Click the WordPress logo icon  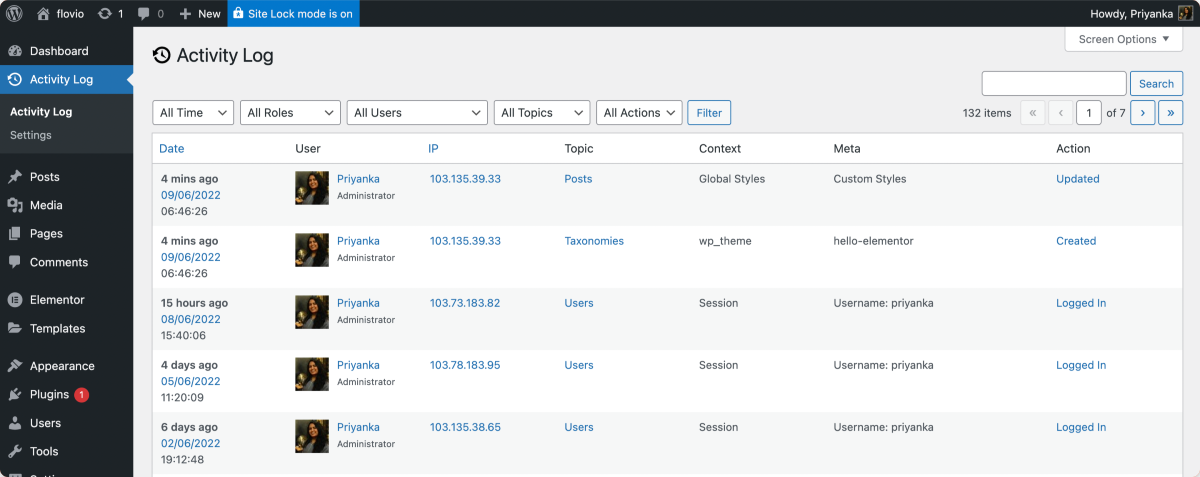14,14
